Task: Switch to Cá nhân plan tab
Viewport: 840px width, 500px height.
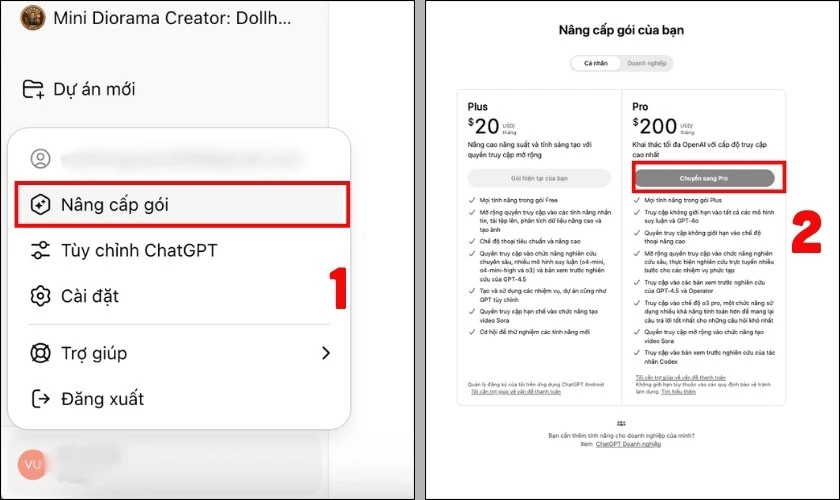Action: click(x=596, y=63)
